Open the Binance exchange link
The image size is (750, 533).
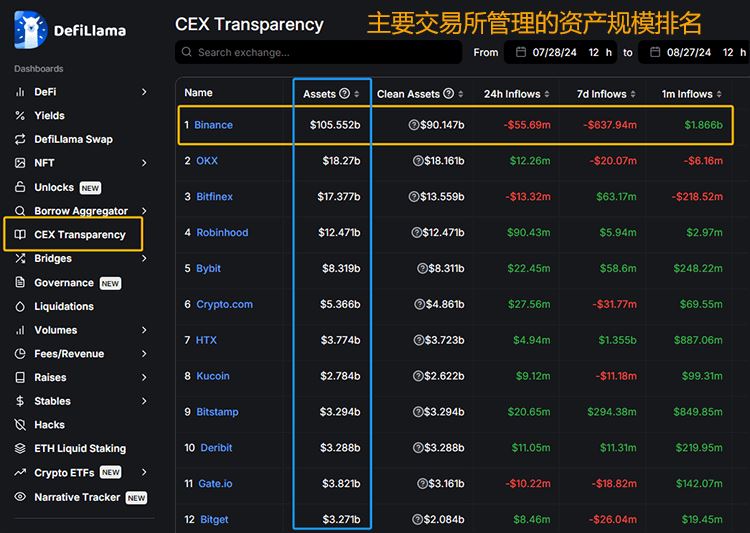[x=213, y=125]
